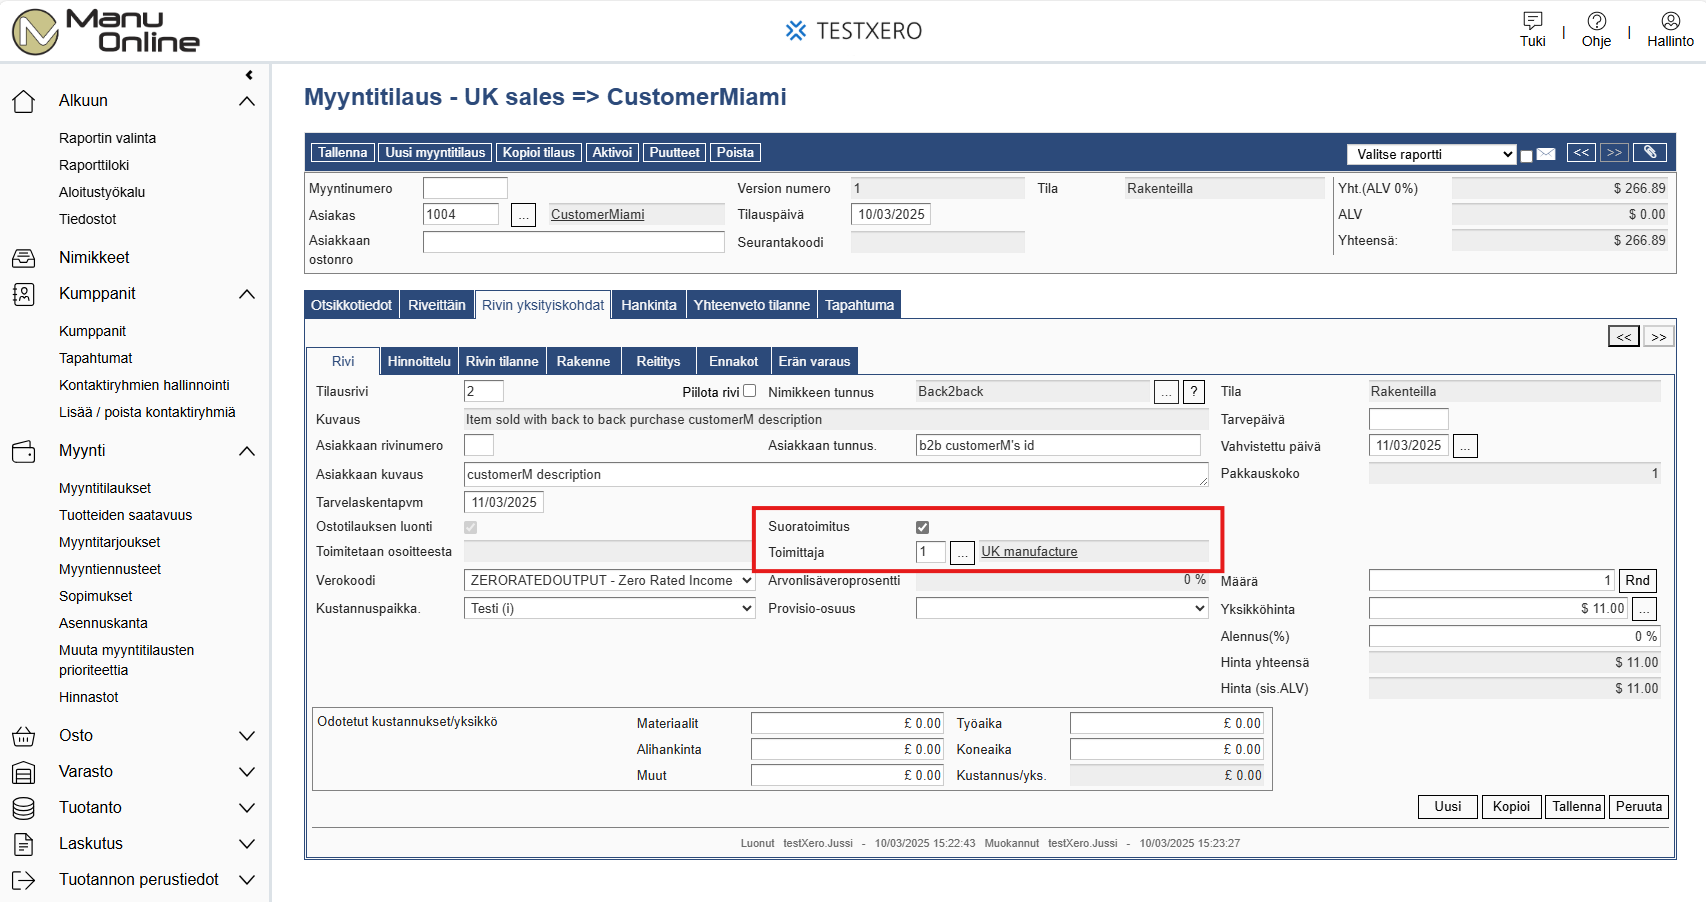Viewport: 1706px width, 902px height.
Task: Collapse the Myynti section chevron
Action: coord(247,451)
